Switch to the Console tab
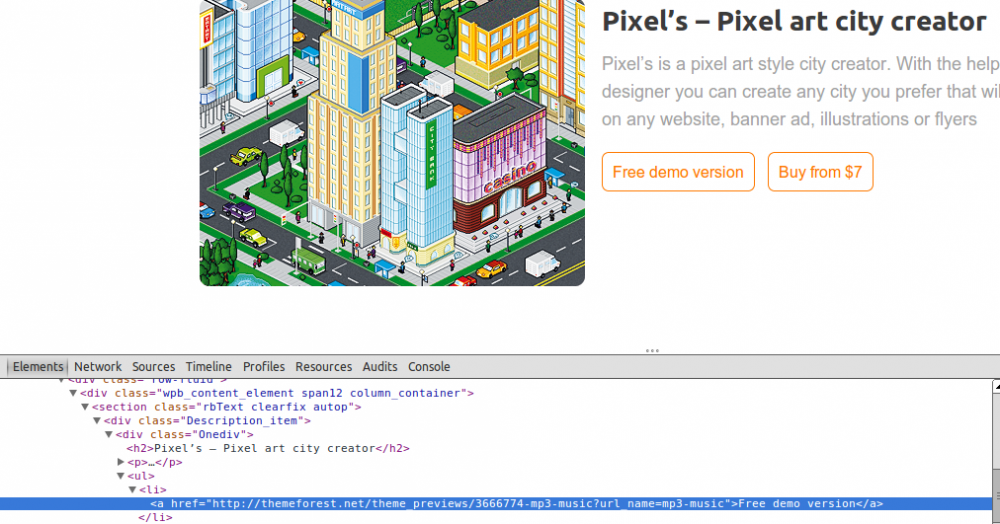The width and height of the screenshot is (1000, 524). 429,367
